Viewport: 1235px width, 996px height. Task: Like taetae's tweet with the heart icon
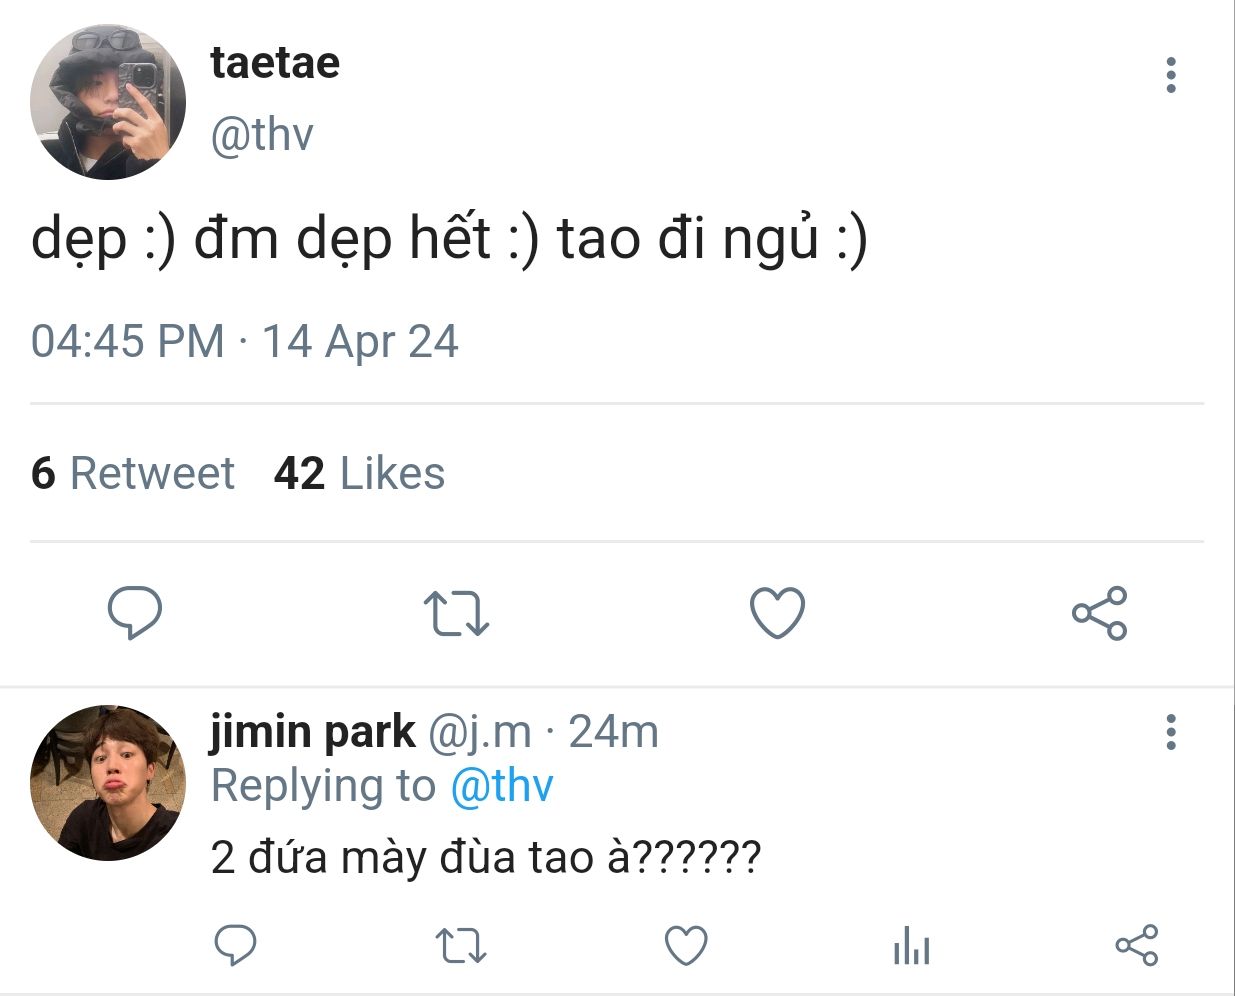(777, 613)
